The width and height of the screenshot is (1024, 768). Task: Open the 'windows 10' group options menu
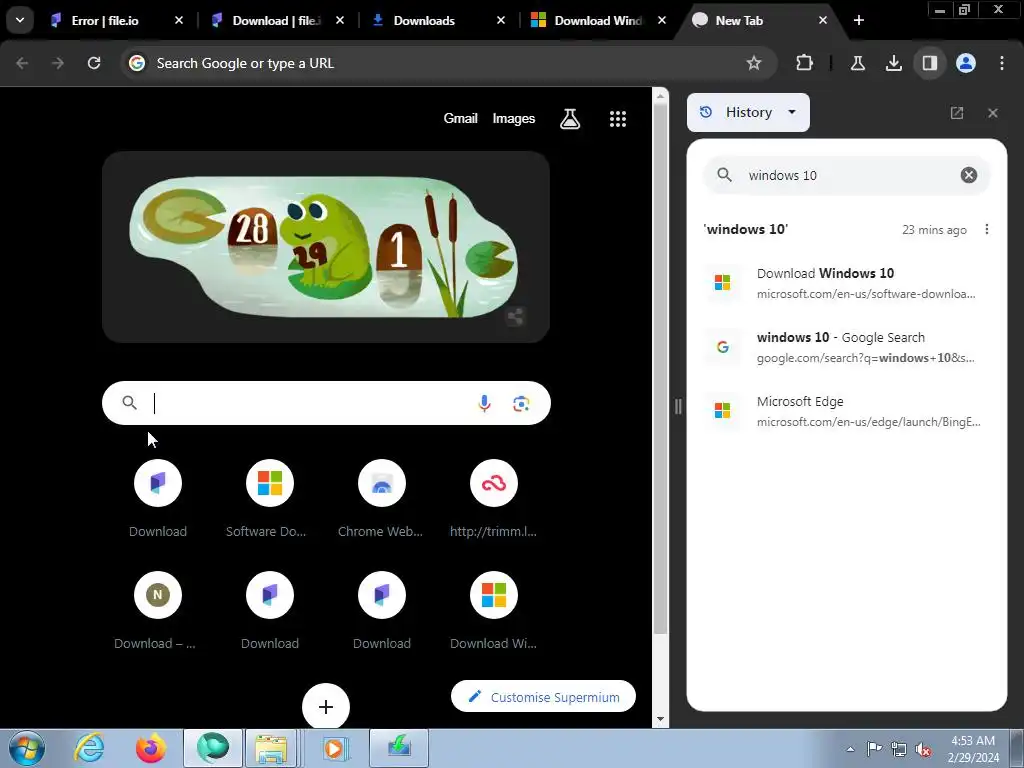pos(987,229)
